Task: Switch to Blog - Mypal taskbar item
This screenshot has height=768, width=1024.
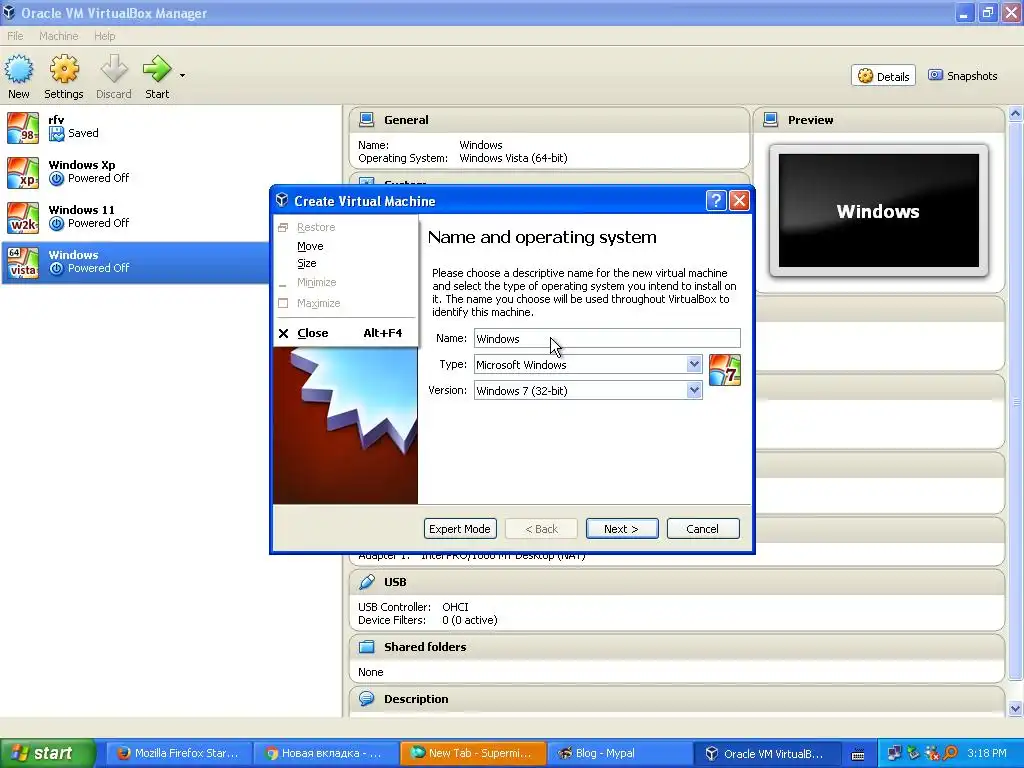Action: pyautogui.click(x=620, y=753)
